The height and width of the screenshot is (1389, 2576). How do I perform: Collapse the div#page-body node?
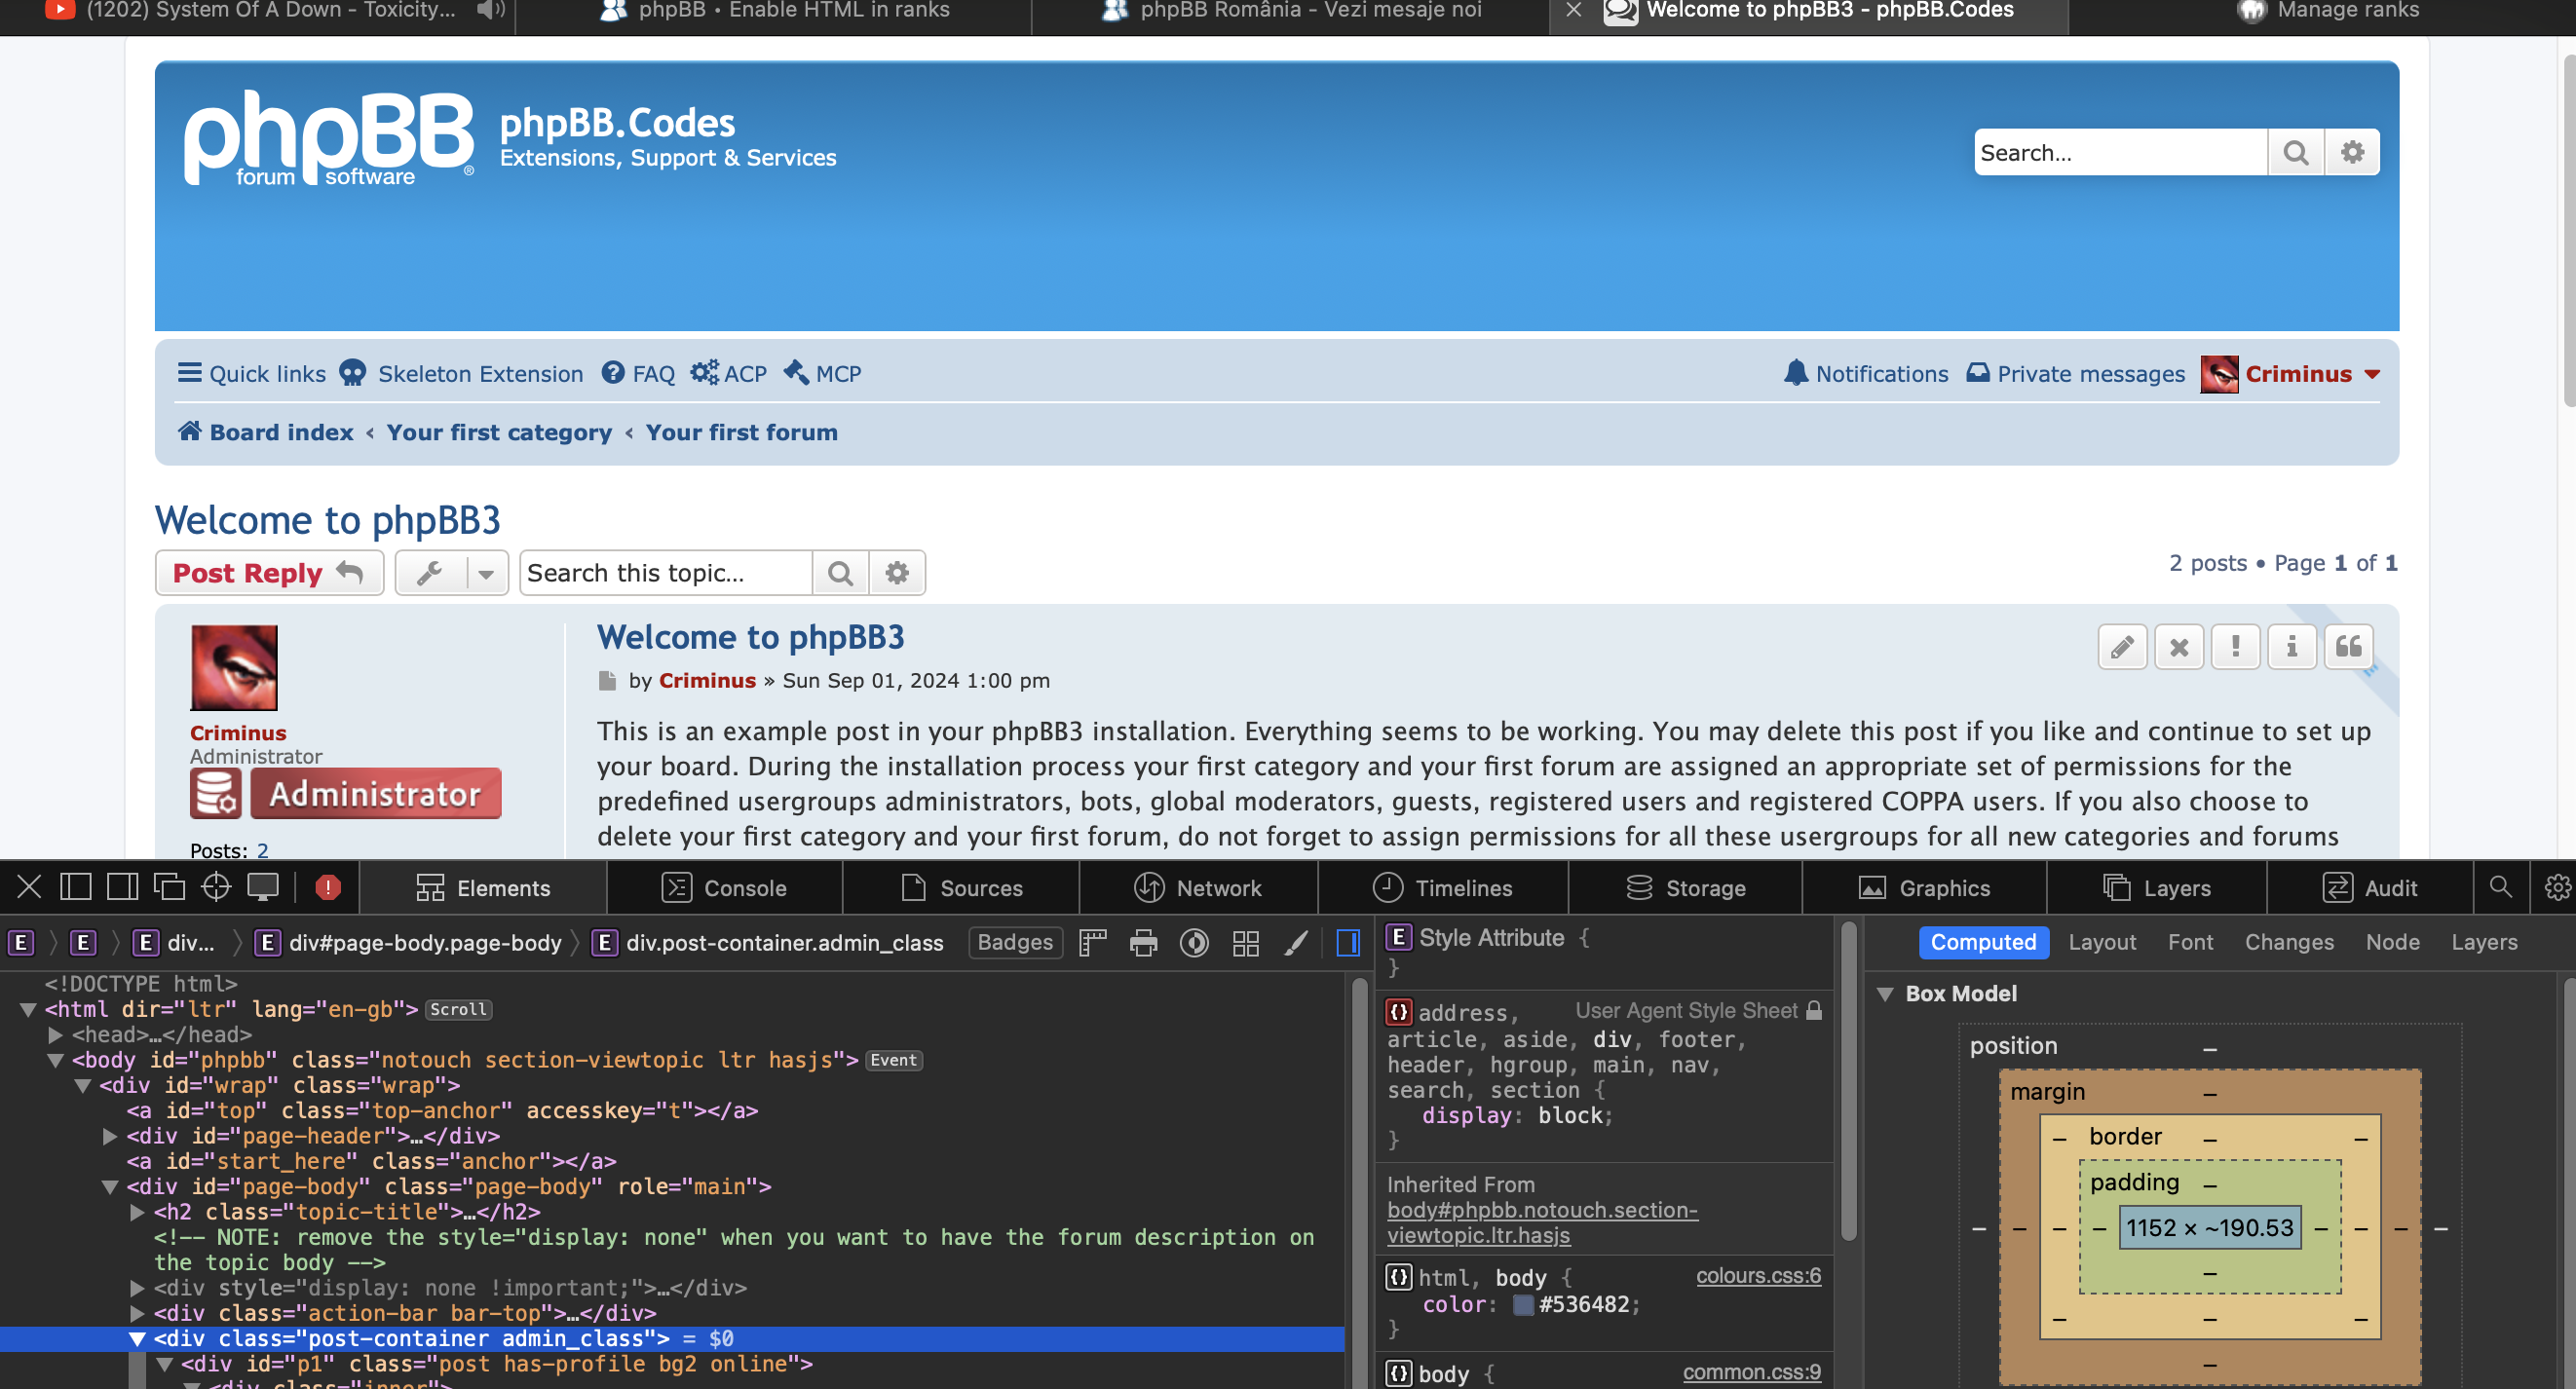point(110,1187)
